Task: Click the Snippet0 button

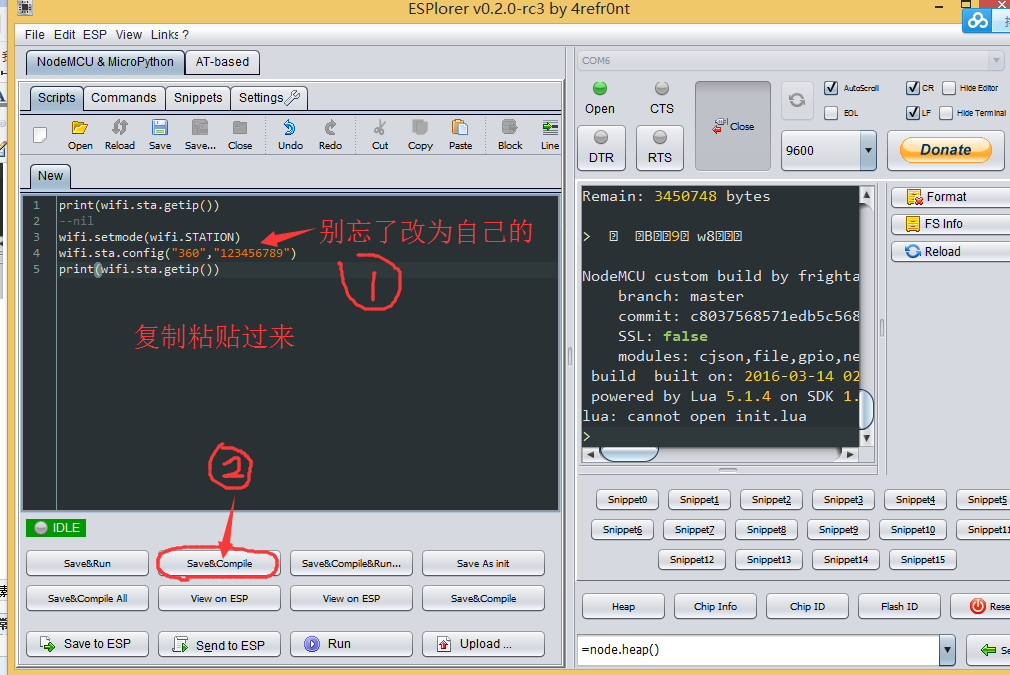Action: [627, 500]
